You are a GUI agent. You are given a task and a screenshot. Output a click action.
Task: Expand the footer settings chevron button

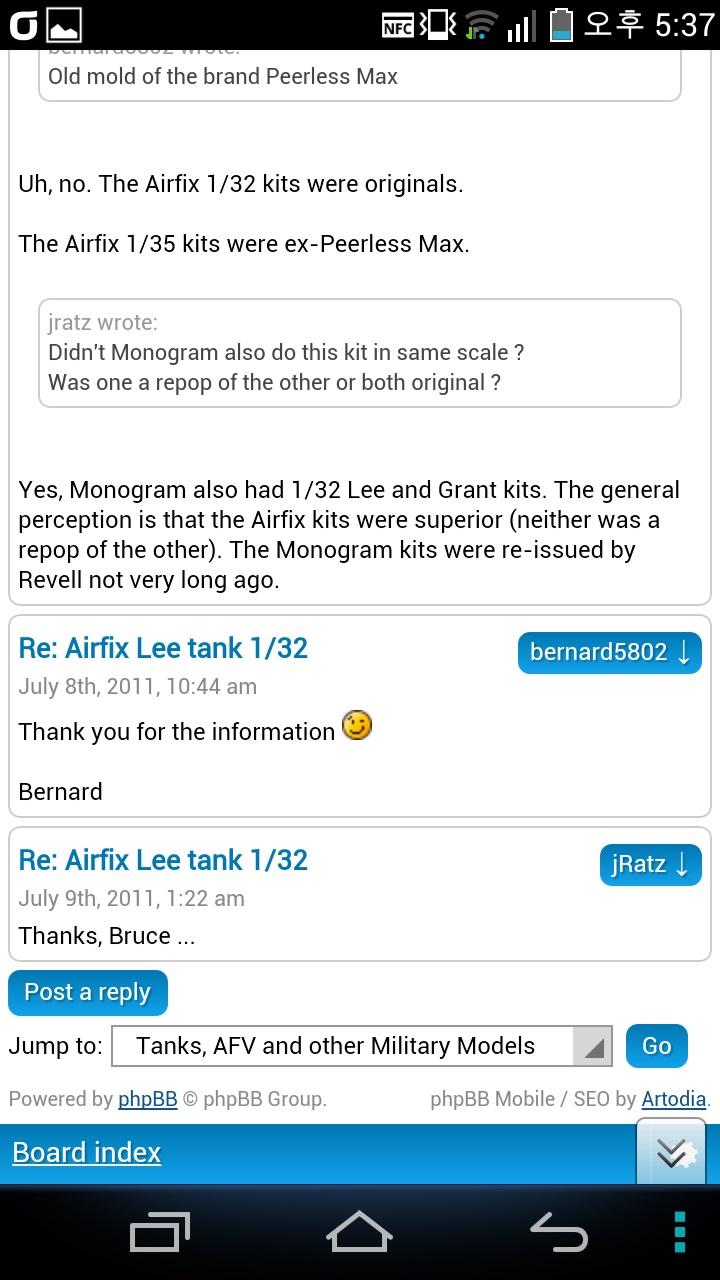pos(671,1153)
